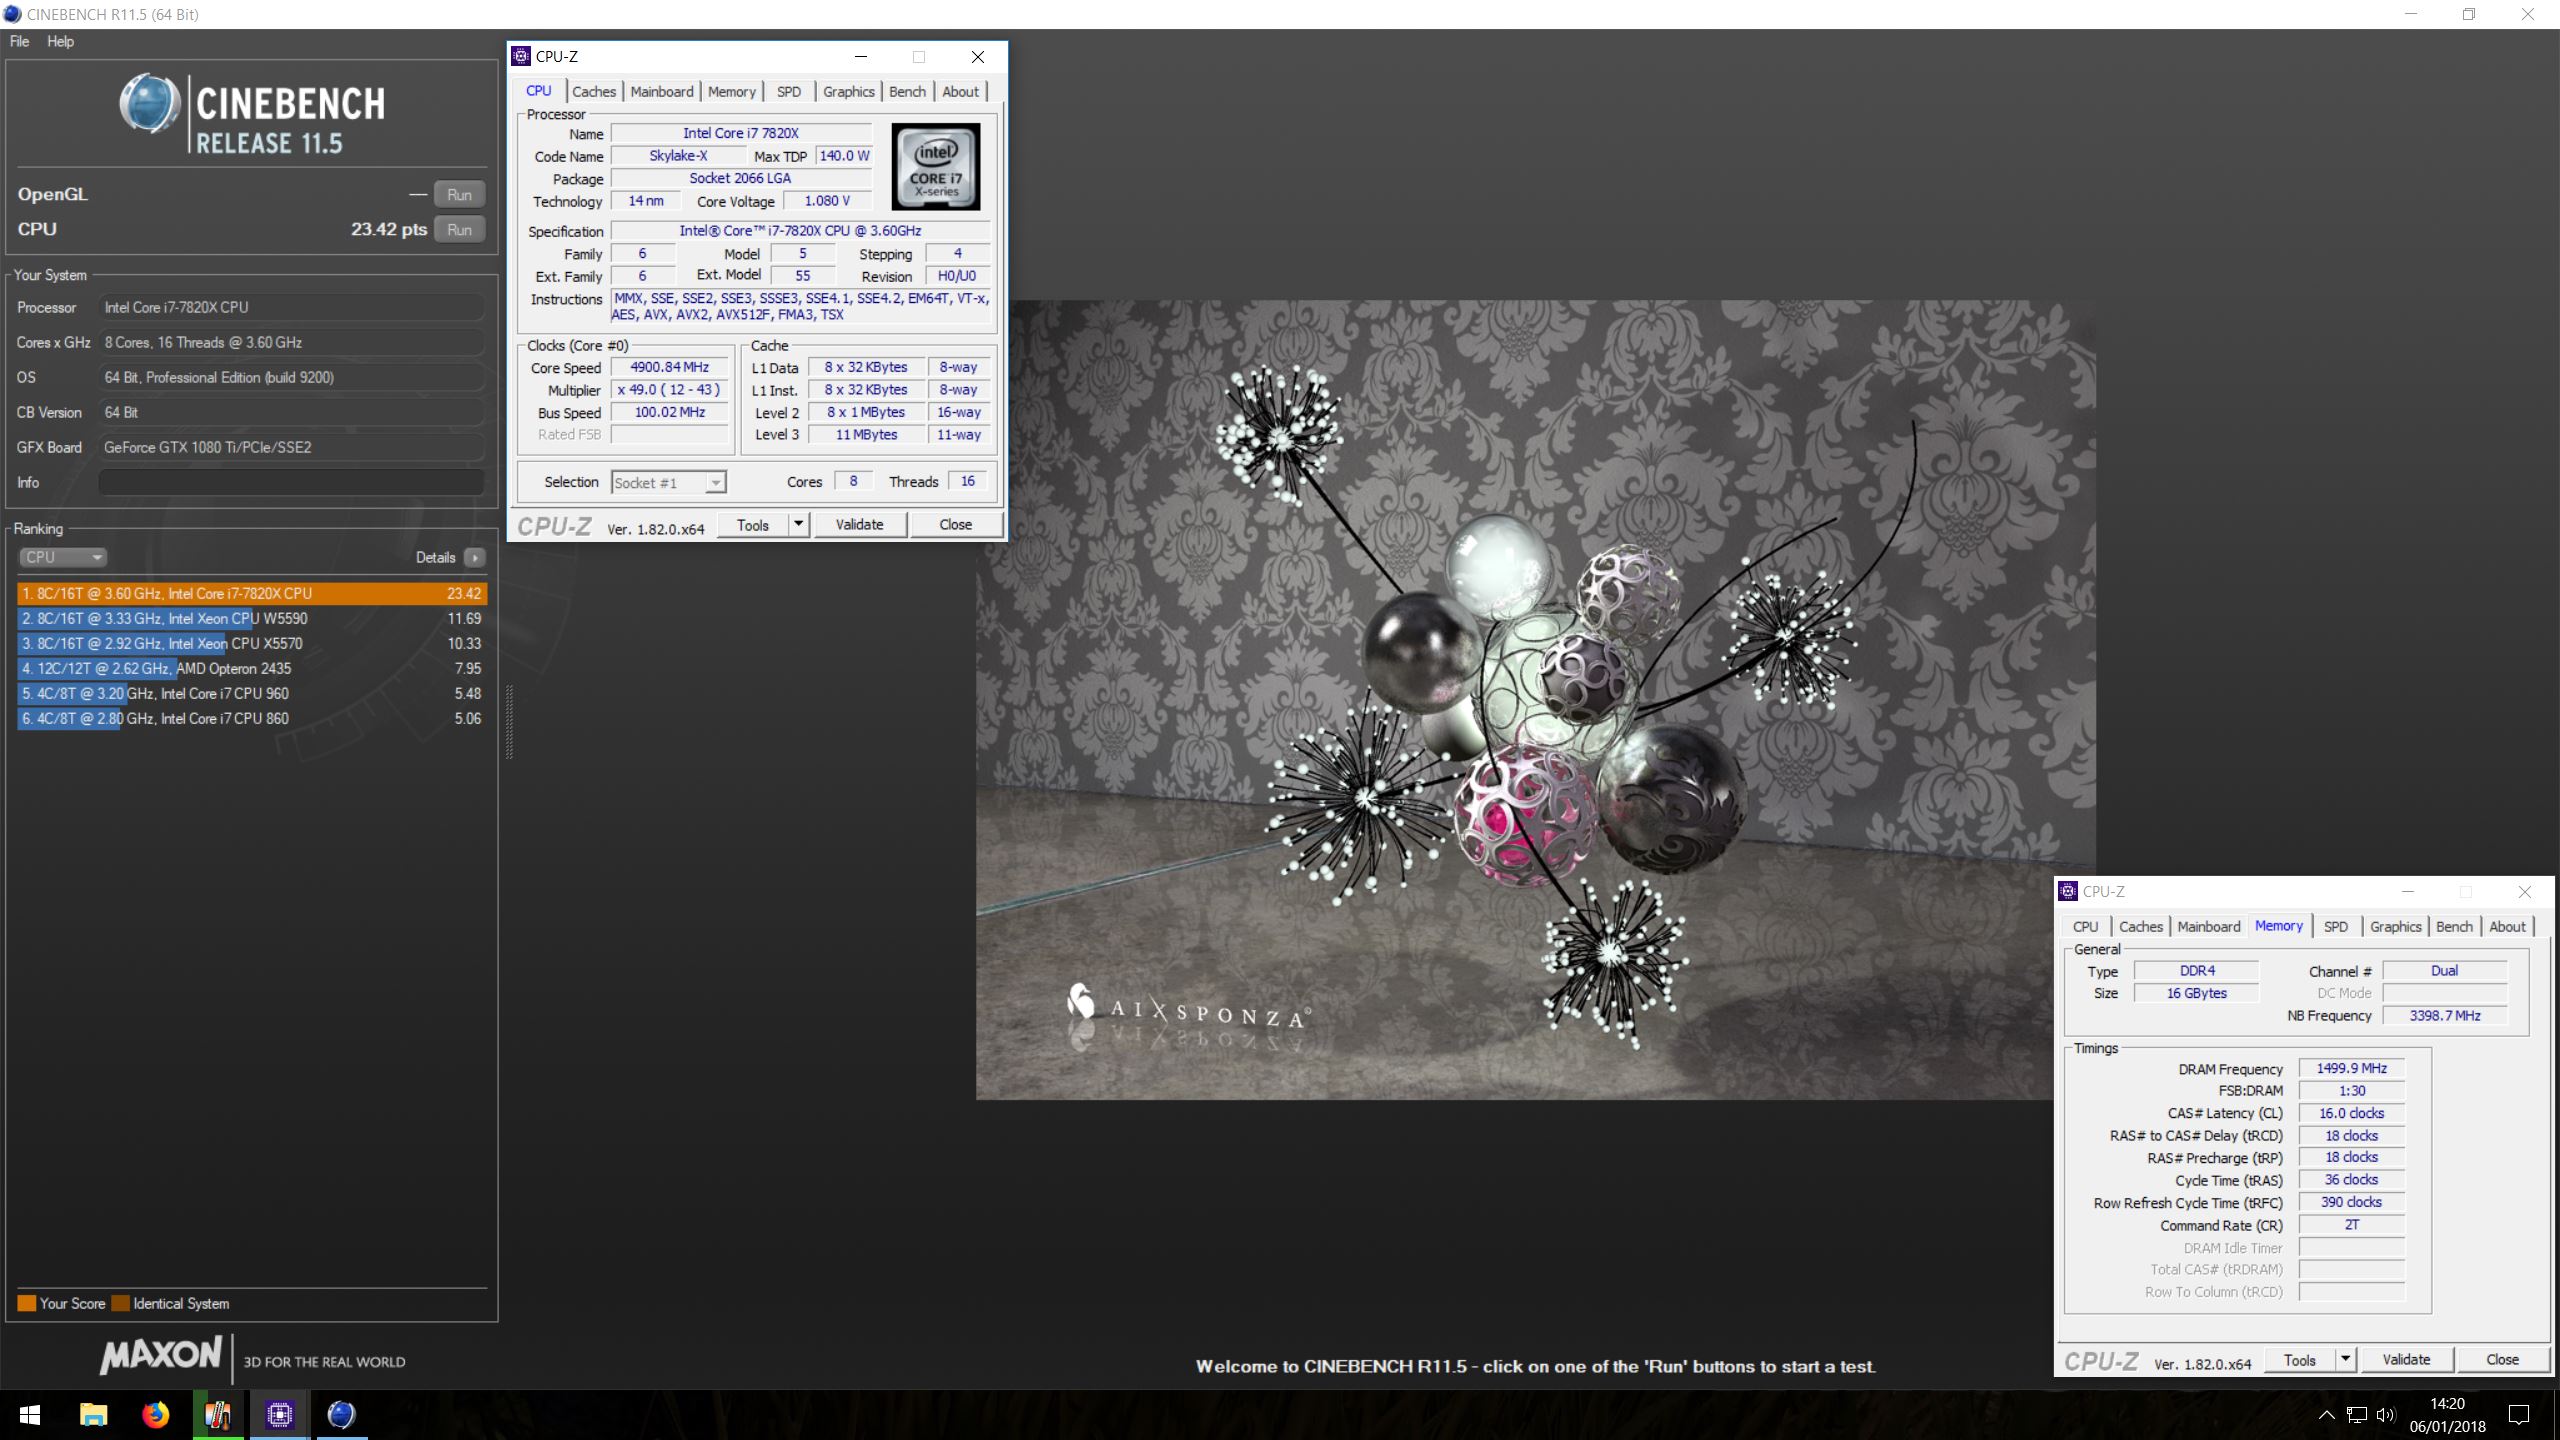Open the Help menu in Cinebench

click(x=60, y=41)
